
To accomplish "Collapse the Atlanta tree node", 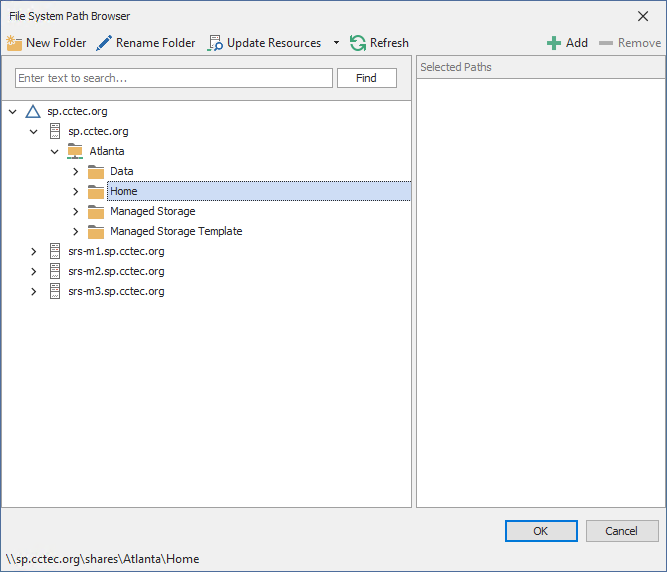I will (x=54, y=151).
